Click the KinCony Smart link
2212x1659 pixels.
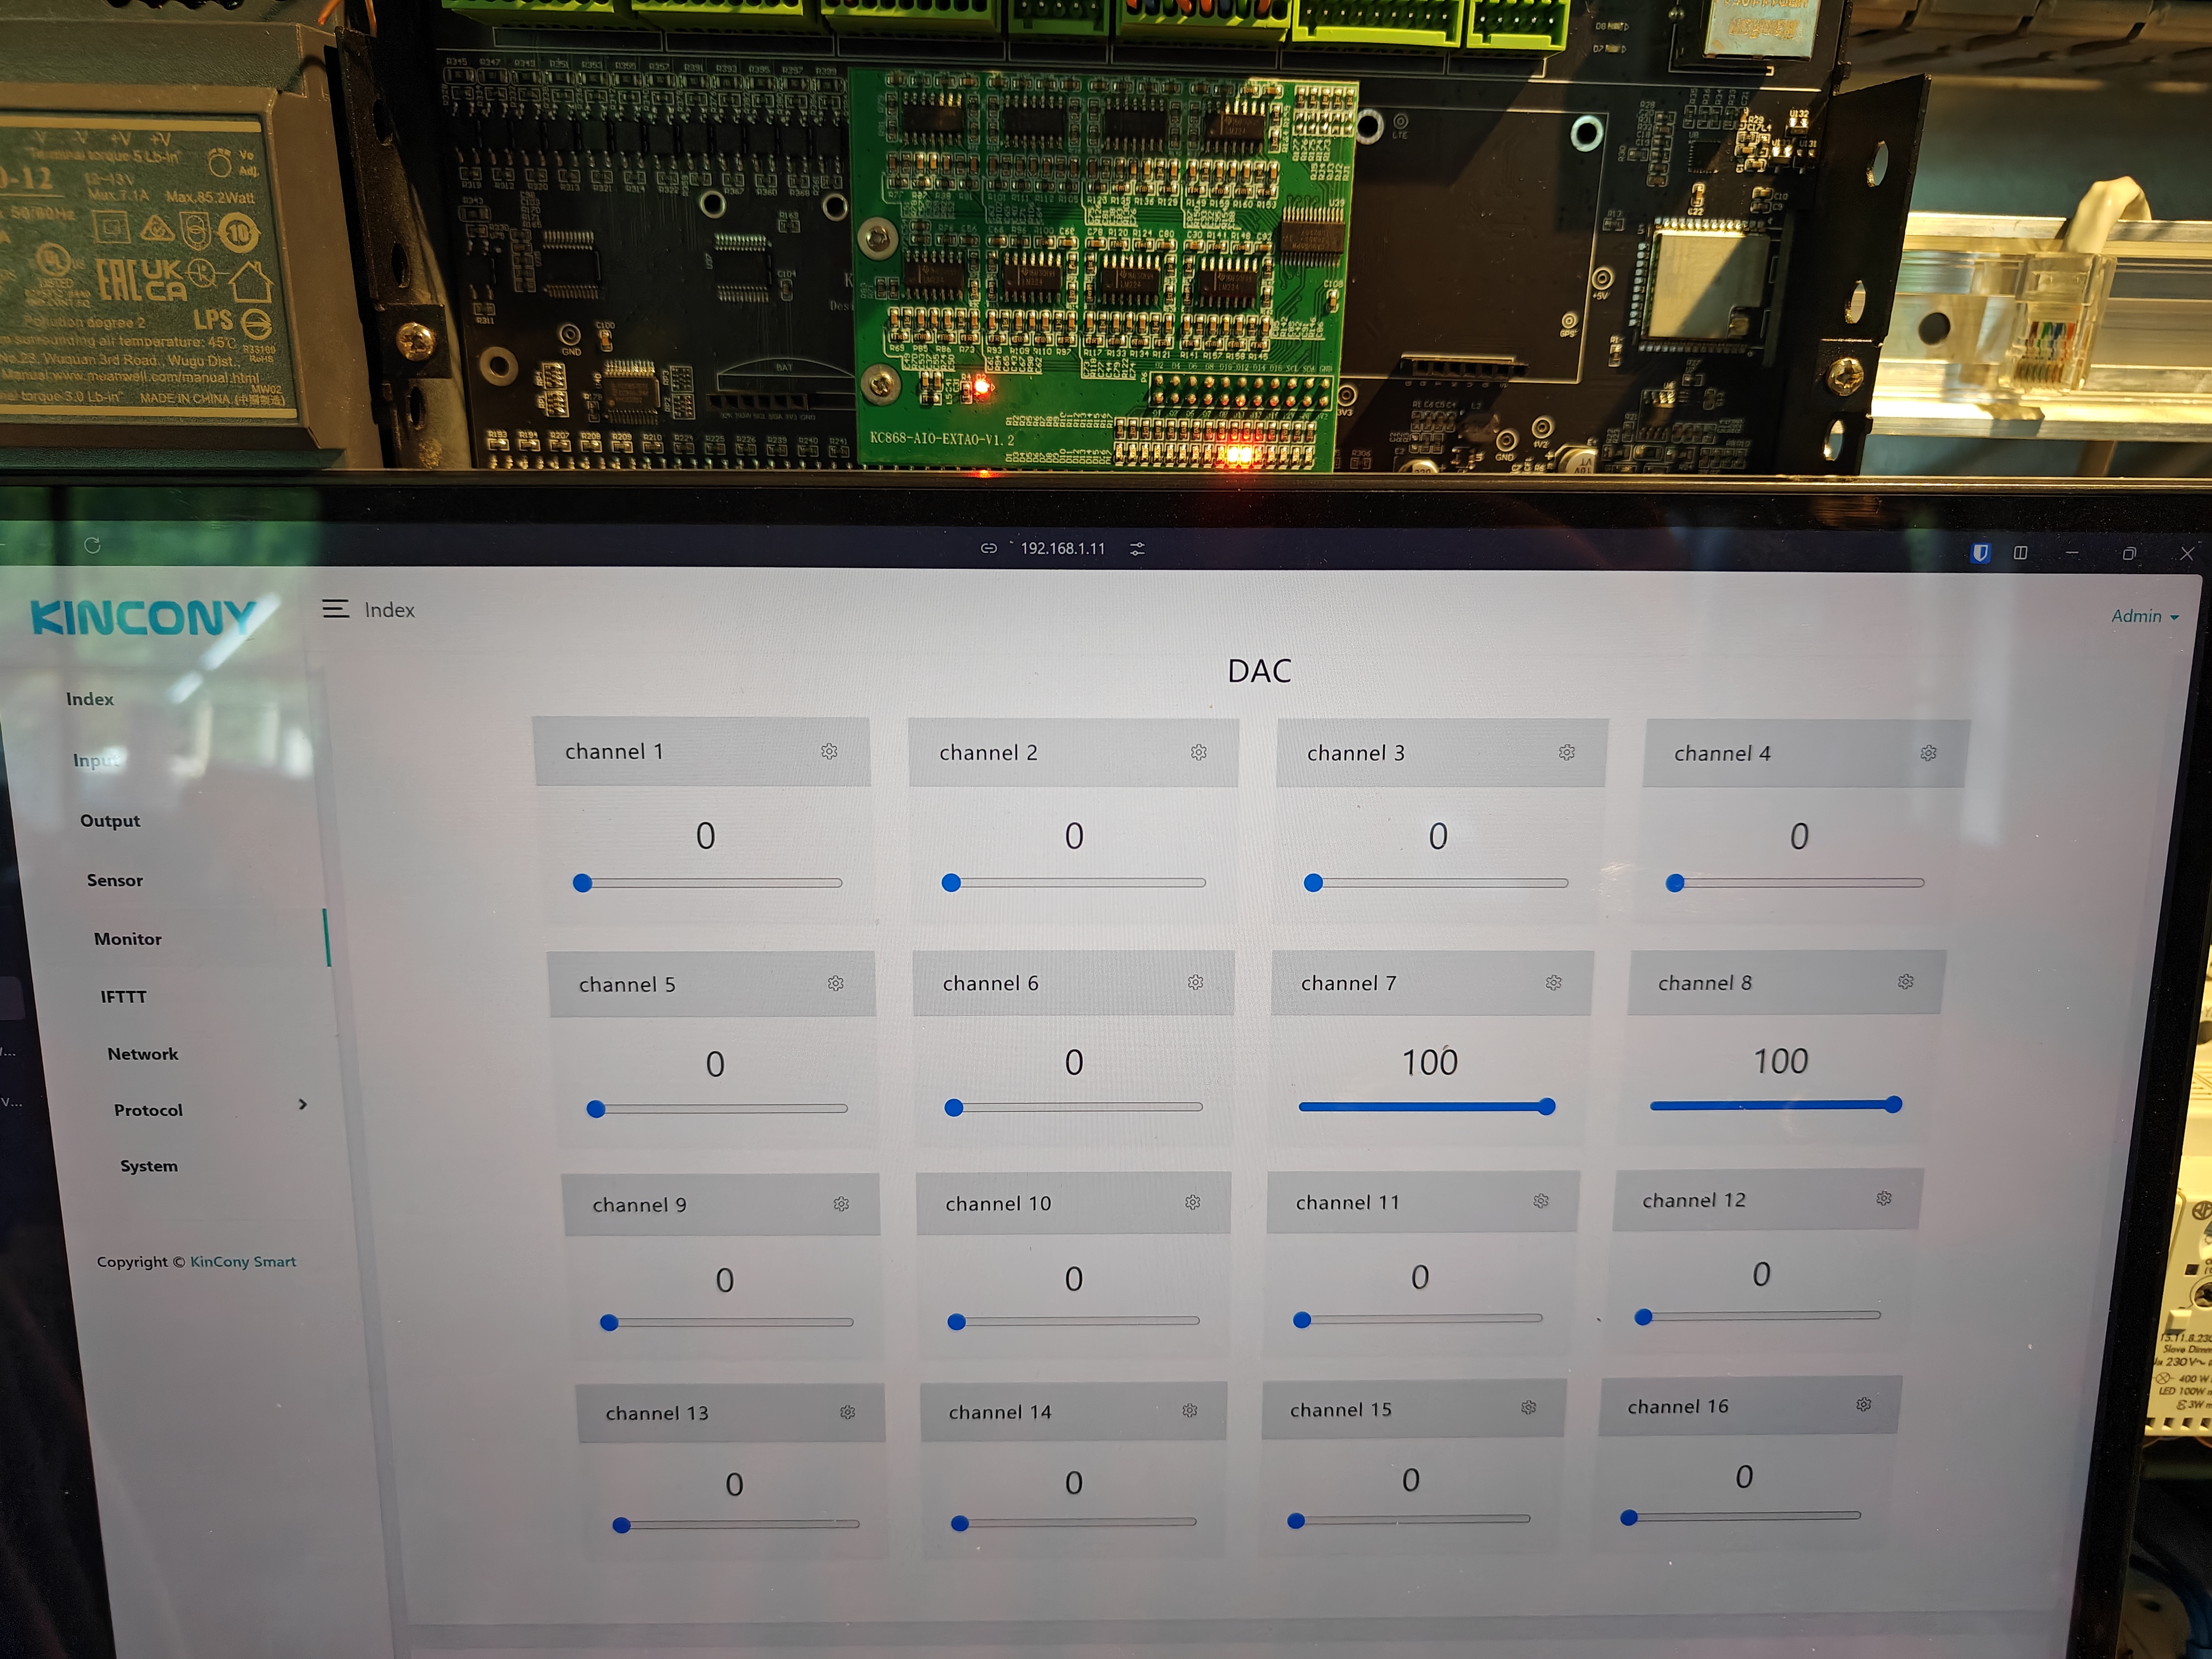coord(243,1261)
